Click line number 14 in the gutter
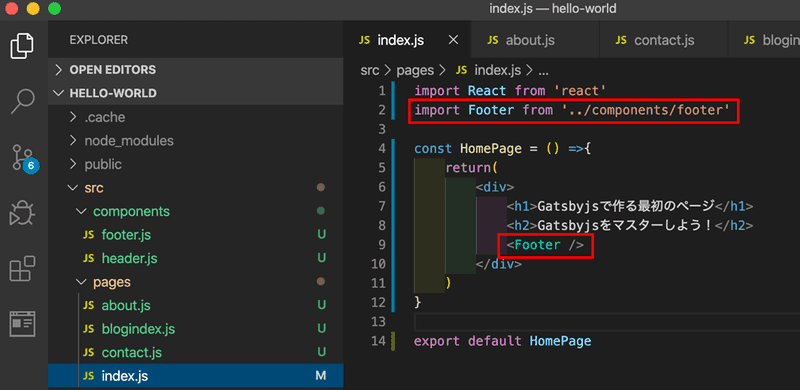This screenshot has height=390, width=800. pos(379,341)
